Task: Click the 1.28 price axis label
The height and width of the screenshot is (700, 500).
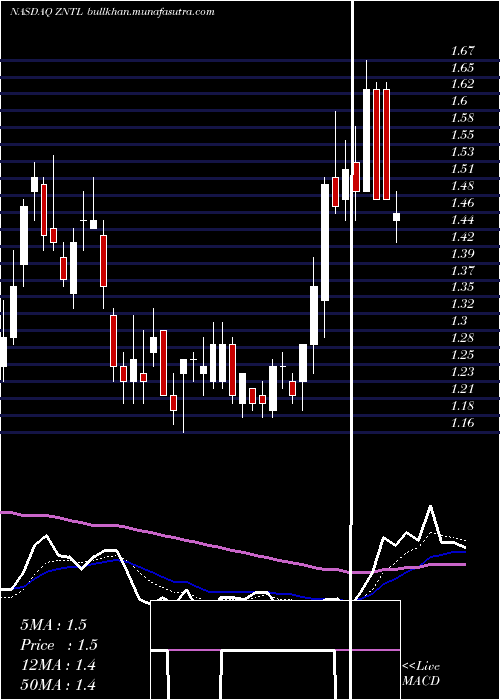Action: click(x=462, y=338)
